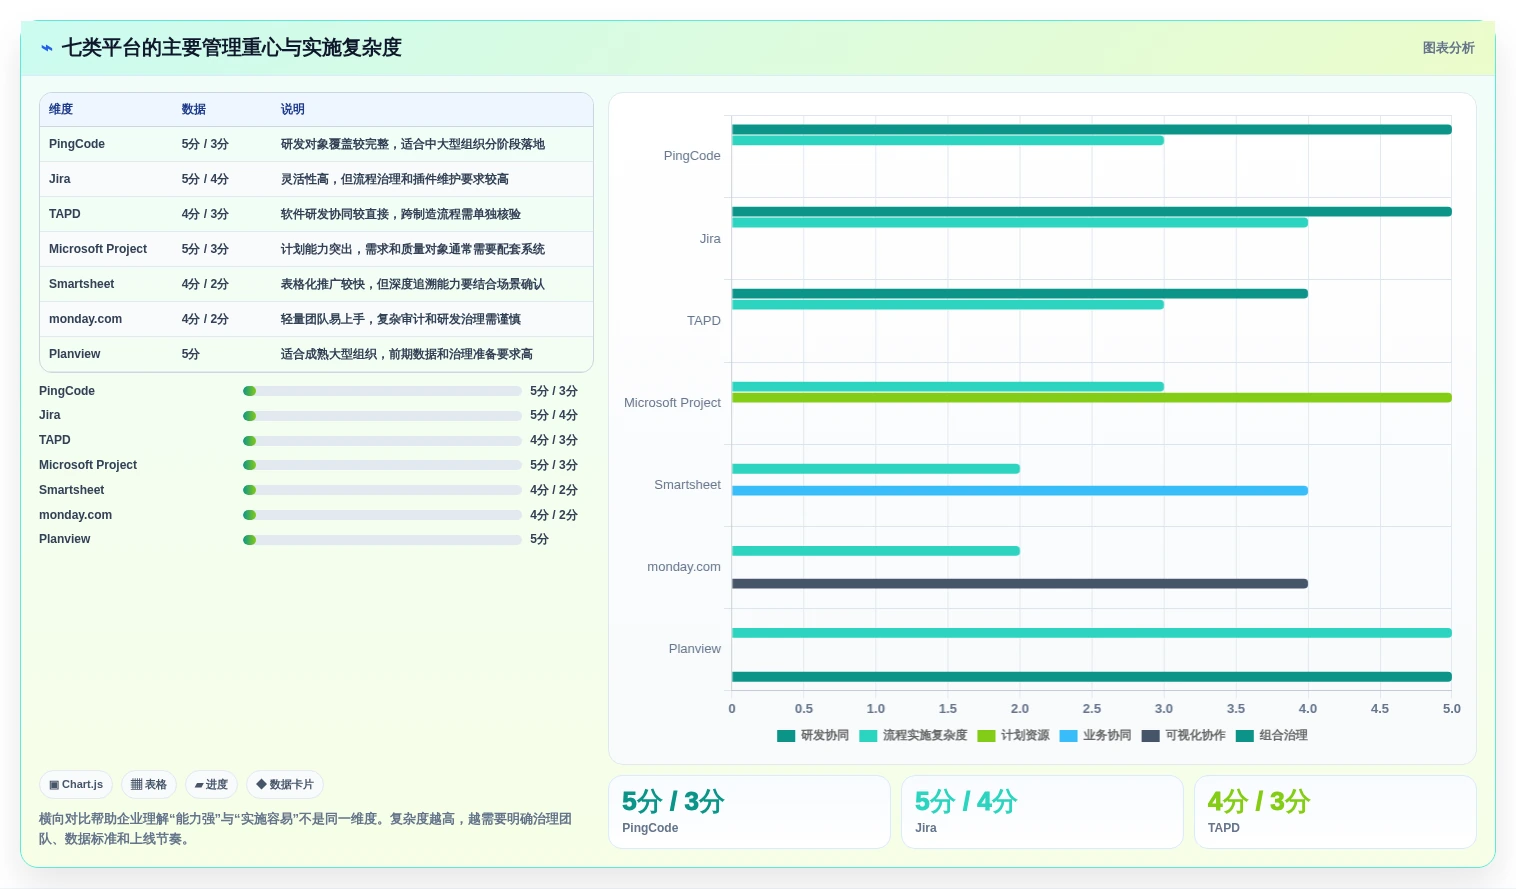Open the PingCode 5分 / 3分 data card
Image resolution: width=1516 pixels, height=889 pixels.
click(749, 812)
